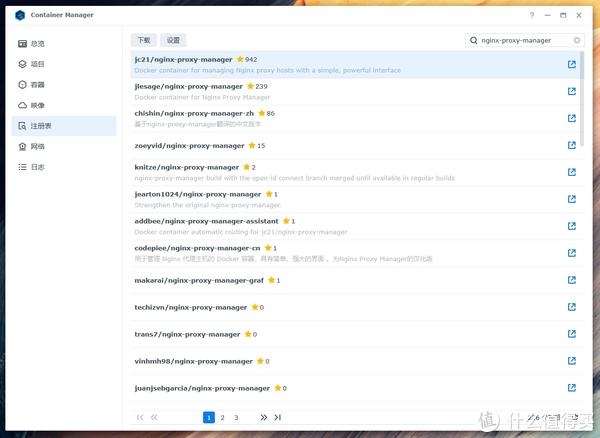Click the 下载 download button
Screen dimensions: 600x438
click(x=144, y=40)
